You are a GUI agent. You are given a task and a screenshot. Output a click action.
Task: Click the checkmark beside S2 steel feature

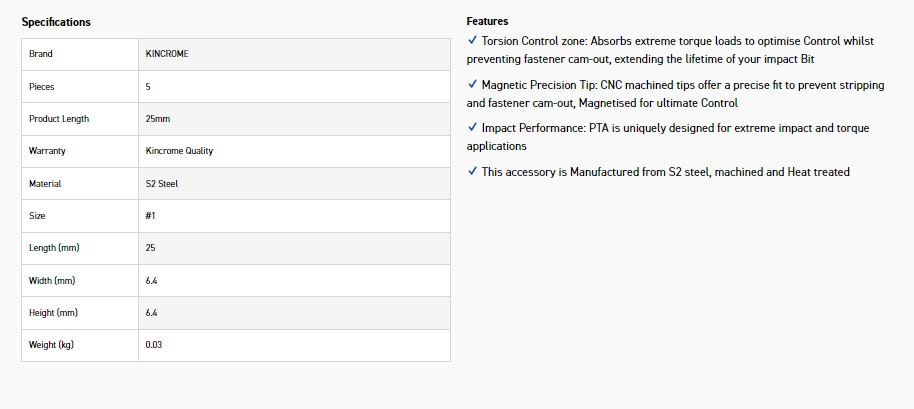(472, 172)
